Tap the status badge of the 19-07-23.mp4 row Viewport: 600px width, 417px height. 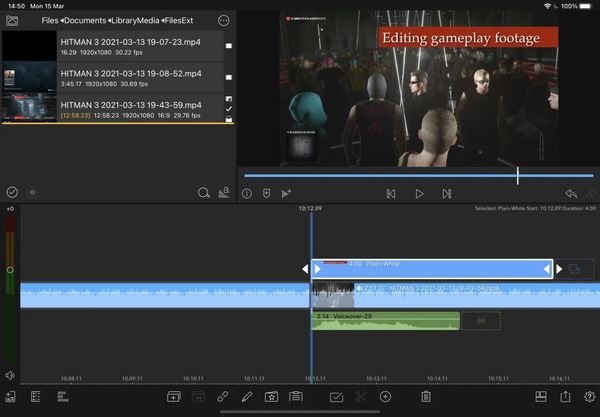coord(229,46)
